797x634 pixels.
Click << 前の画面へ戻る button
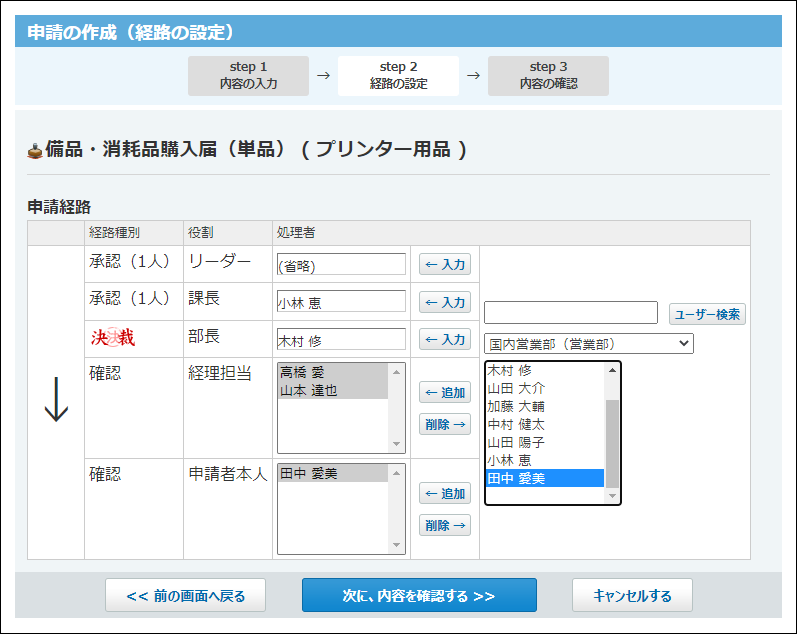[186, 595]
